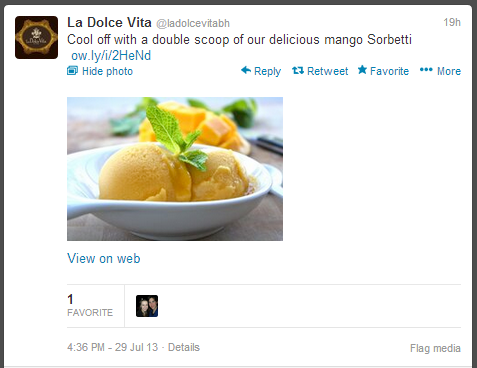Open the profile picture of the user who favorited
The height and width of the screenshot is (368, 477).
(x=147, y=306)
